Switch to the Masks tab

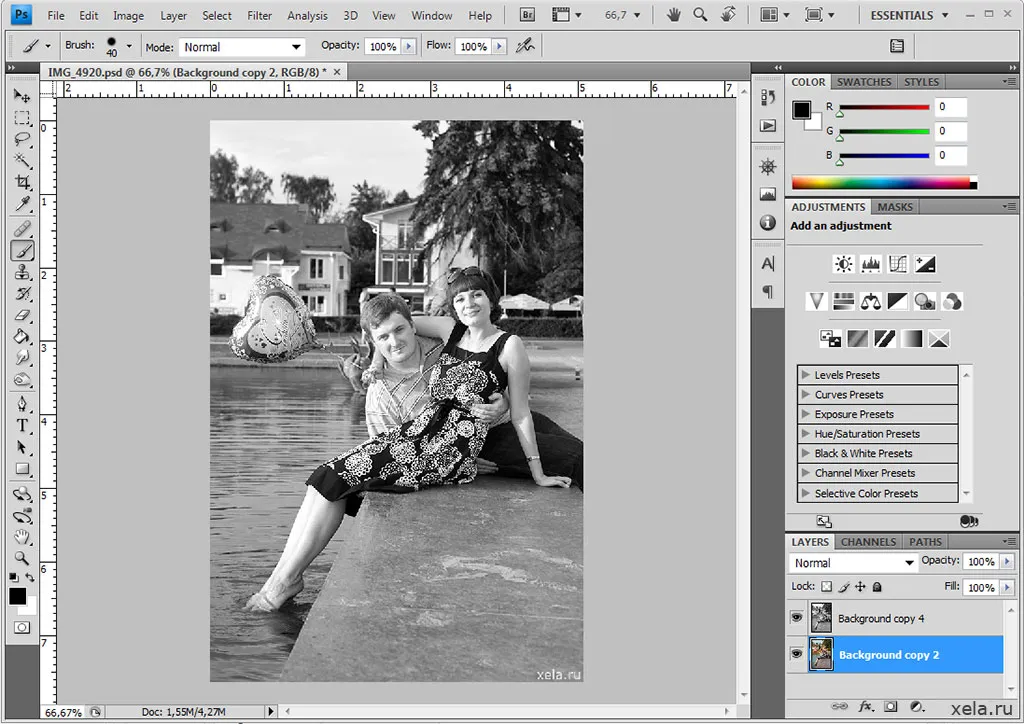pos(895,207)
